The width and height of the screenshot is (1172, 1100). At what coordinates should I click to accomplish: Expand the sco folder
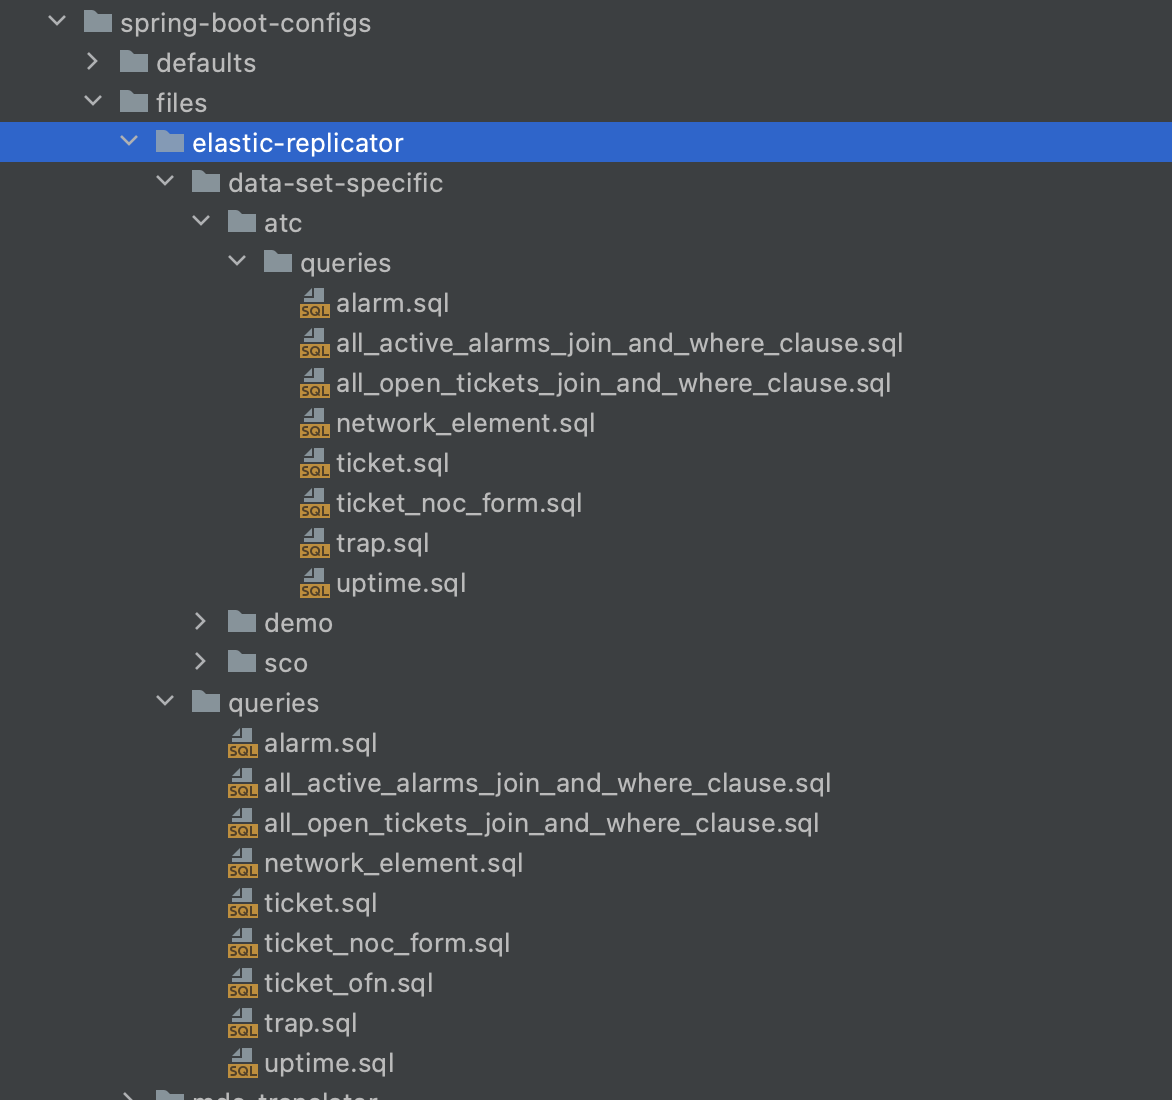point(201,662)
